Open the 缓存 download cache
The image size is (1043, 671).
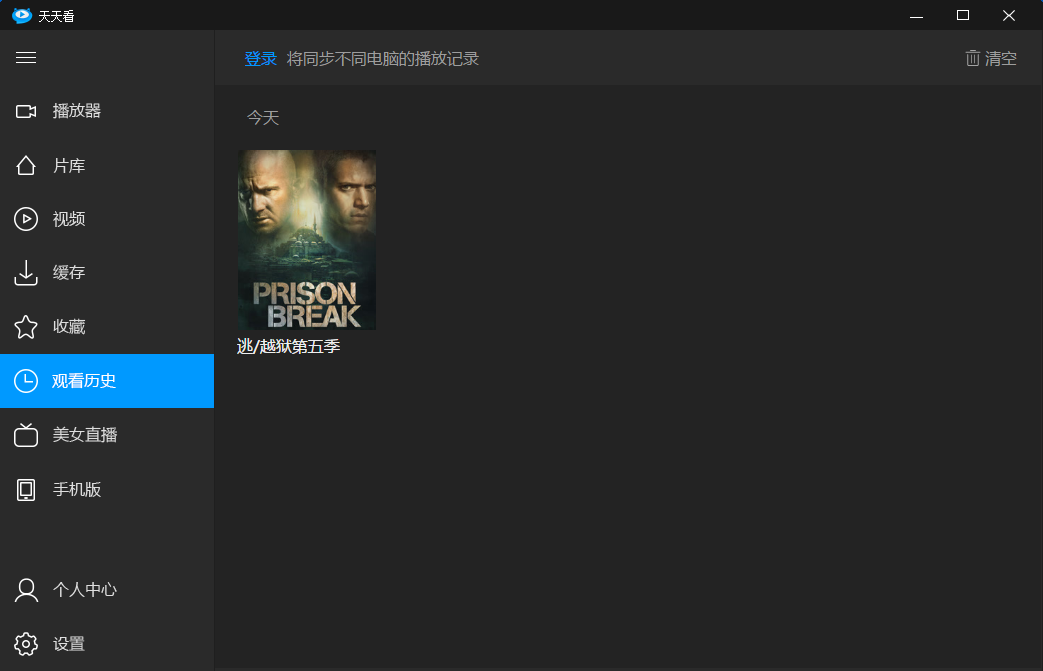tap(70, 273)
